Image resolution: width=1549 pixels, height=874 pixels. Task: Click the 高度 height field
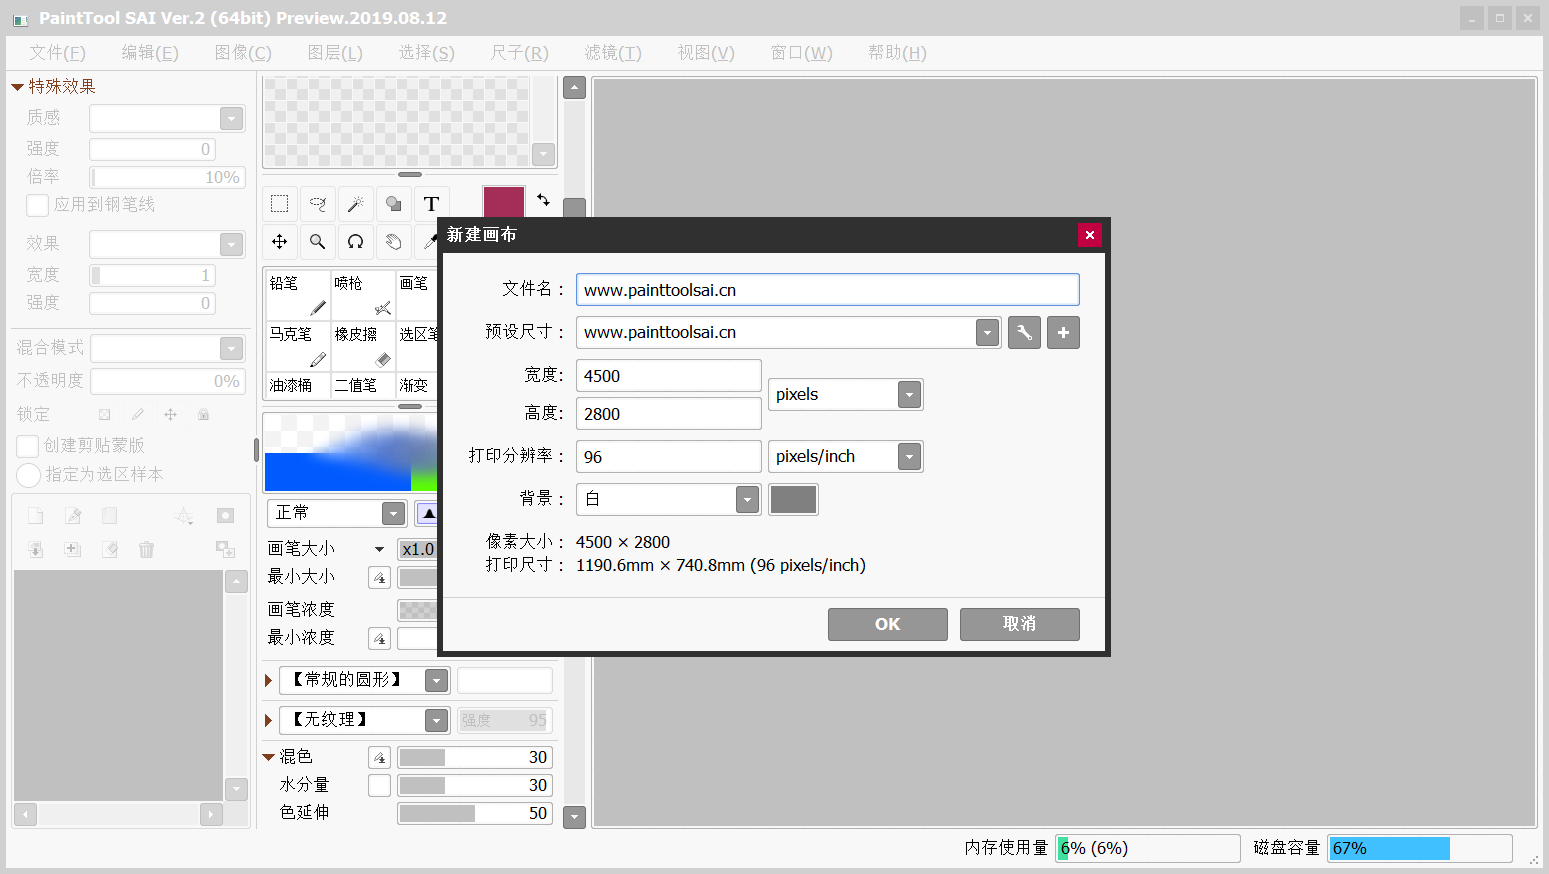pyautogui.click(x=669, y=414)
